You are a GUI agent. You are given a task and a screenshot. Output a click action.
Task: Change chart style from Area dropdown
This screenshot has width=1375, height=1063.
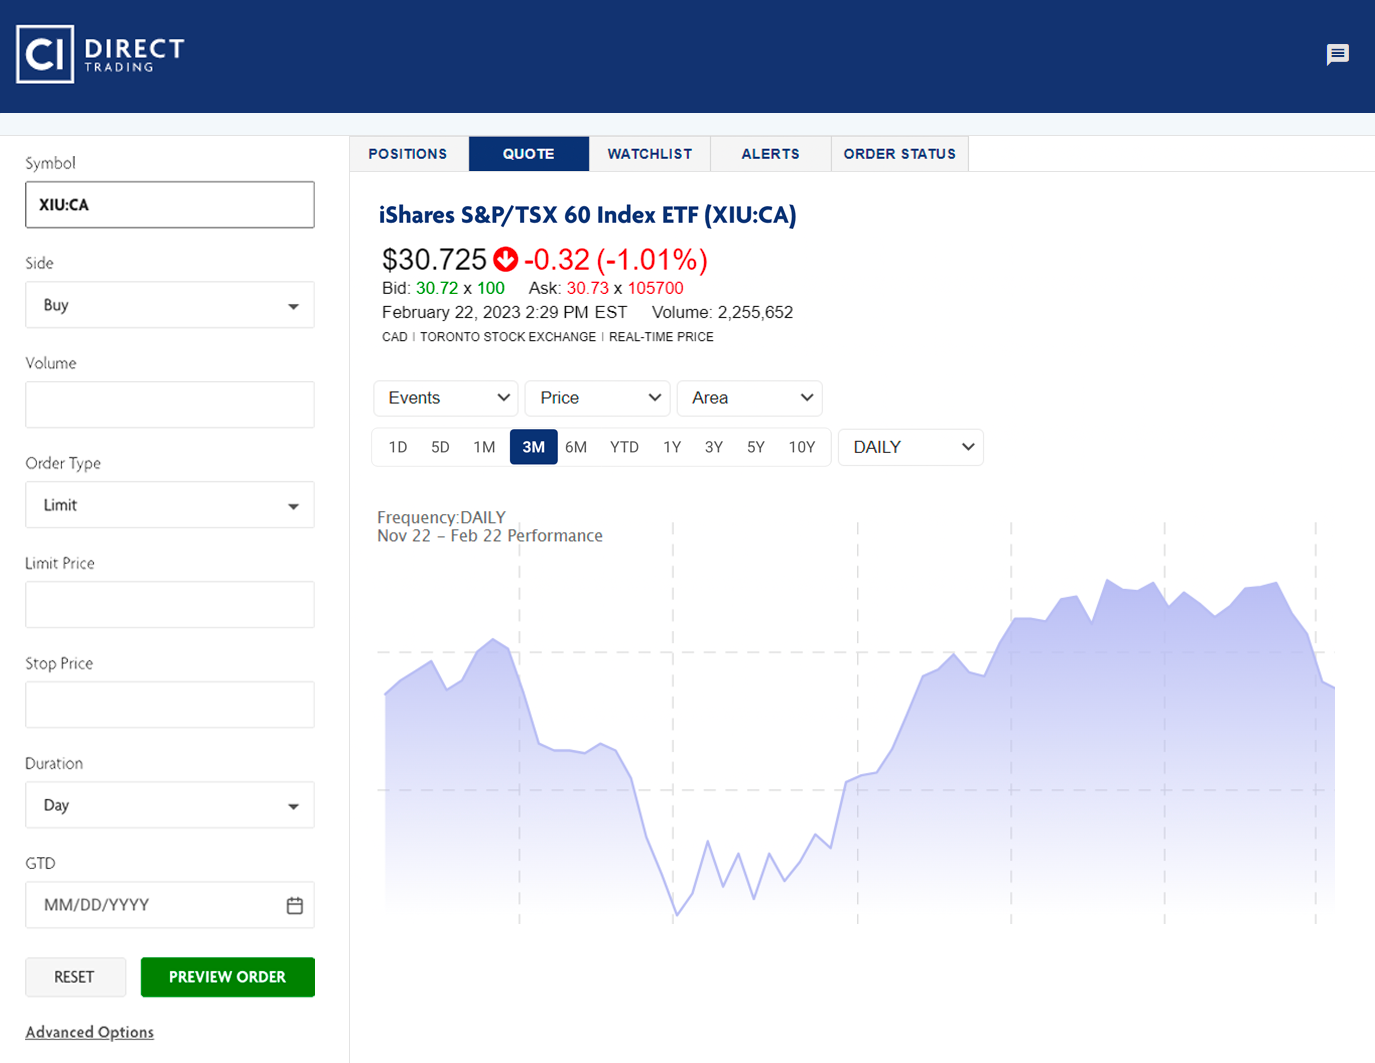(749, 398)
